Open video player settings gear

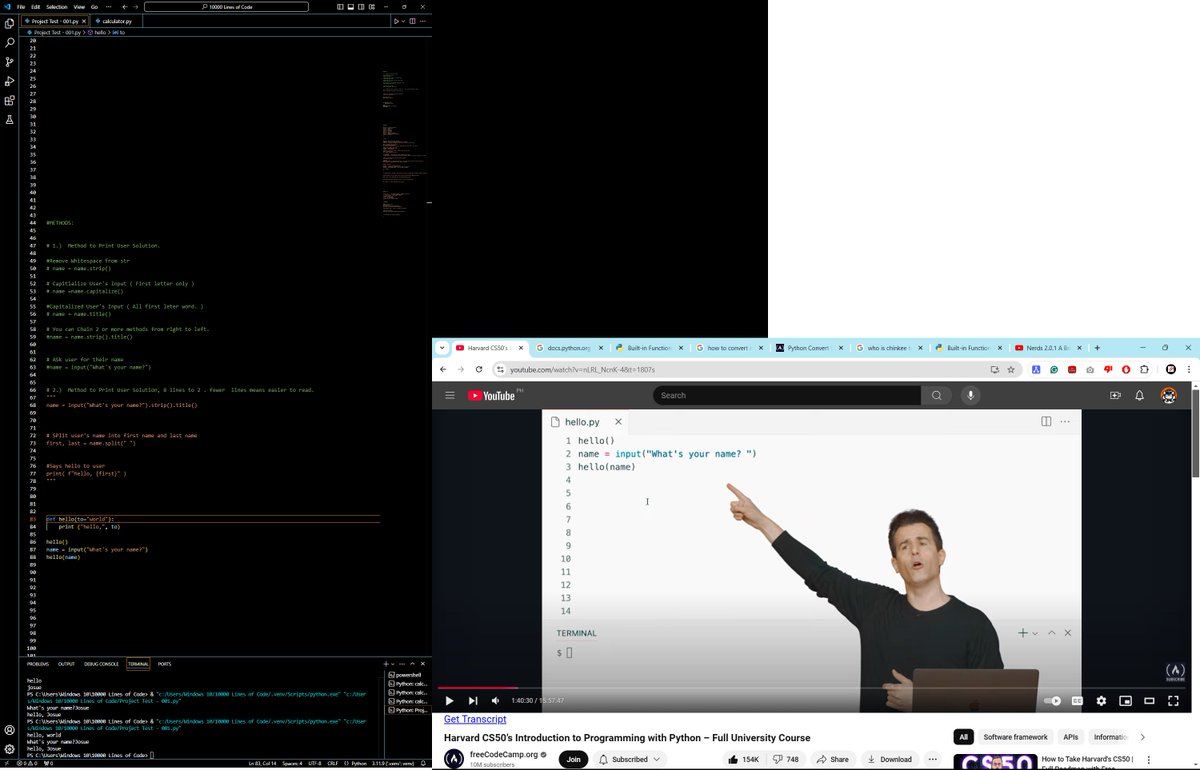tap(1101, 701)
